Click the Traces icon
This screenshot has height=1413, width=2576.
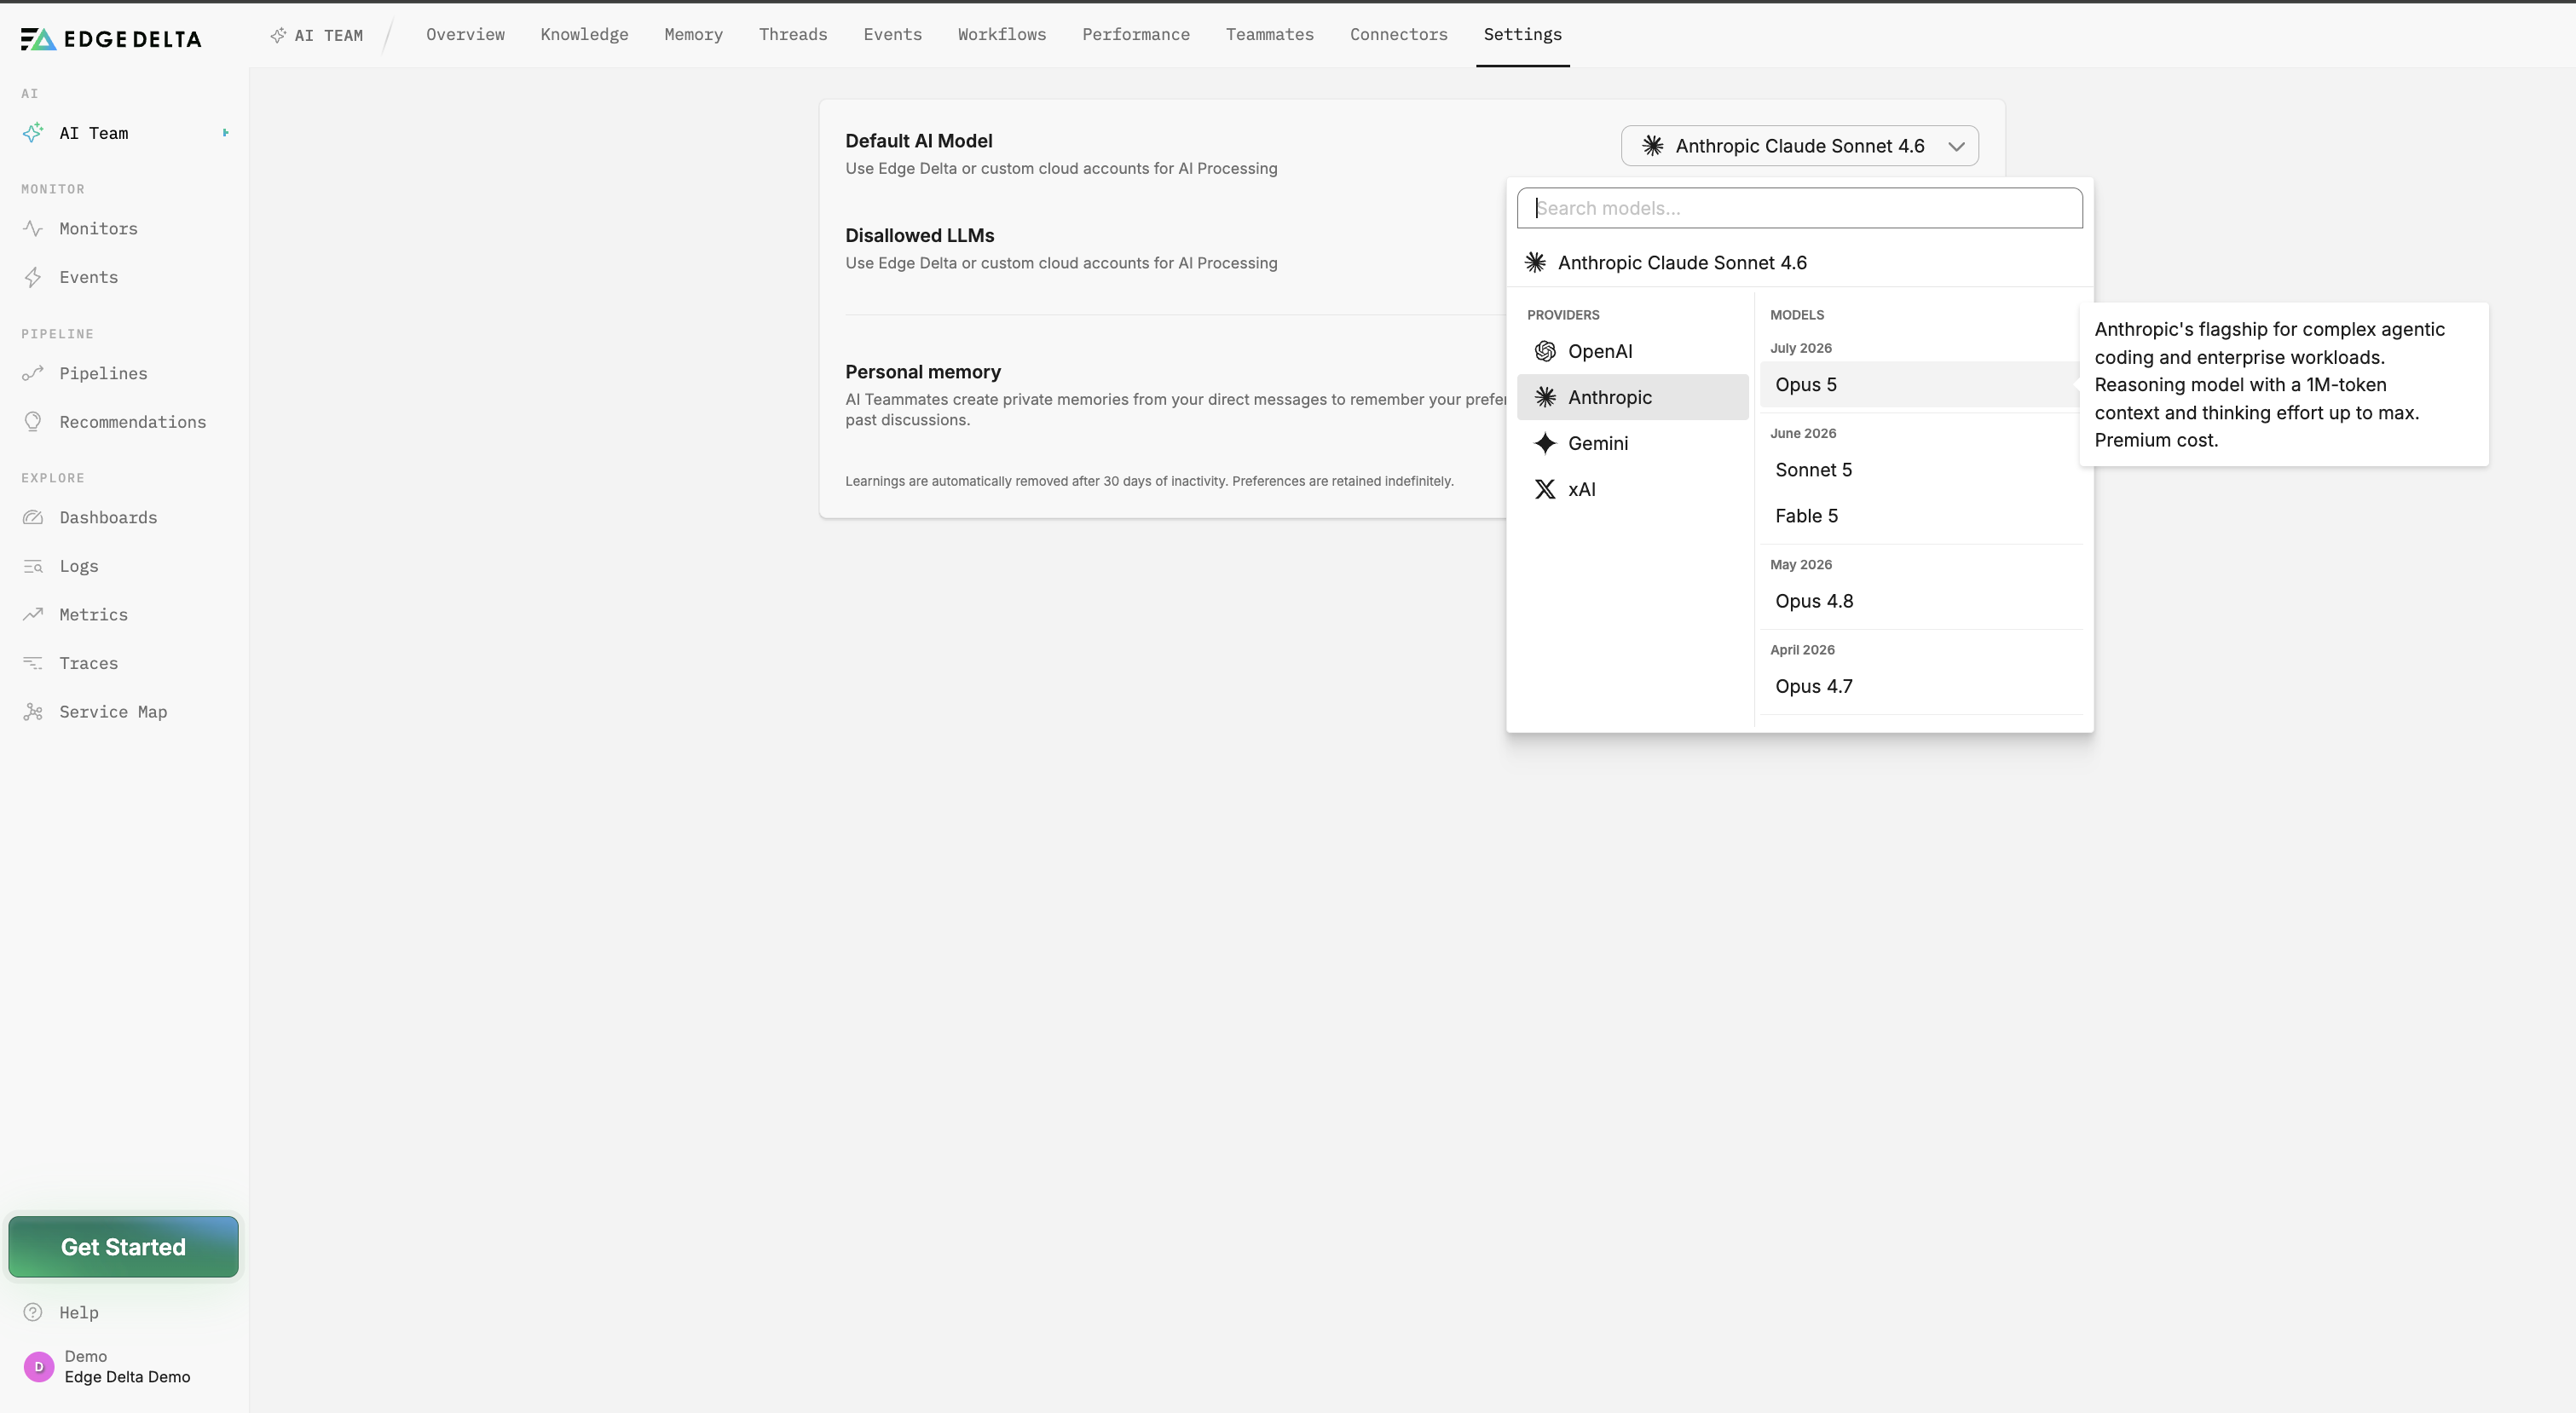pos(33,663)
